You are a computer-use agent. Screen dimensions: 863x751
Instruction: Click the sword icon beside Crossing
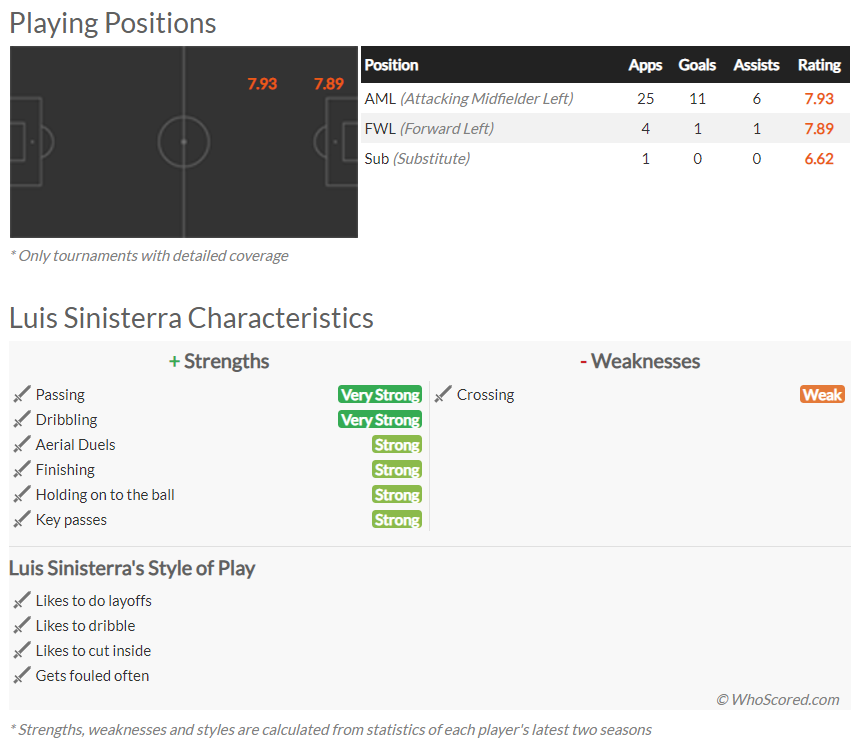[x=443, y=394]
